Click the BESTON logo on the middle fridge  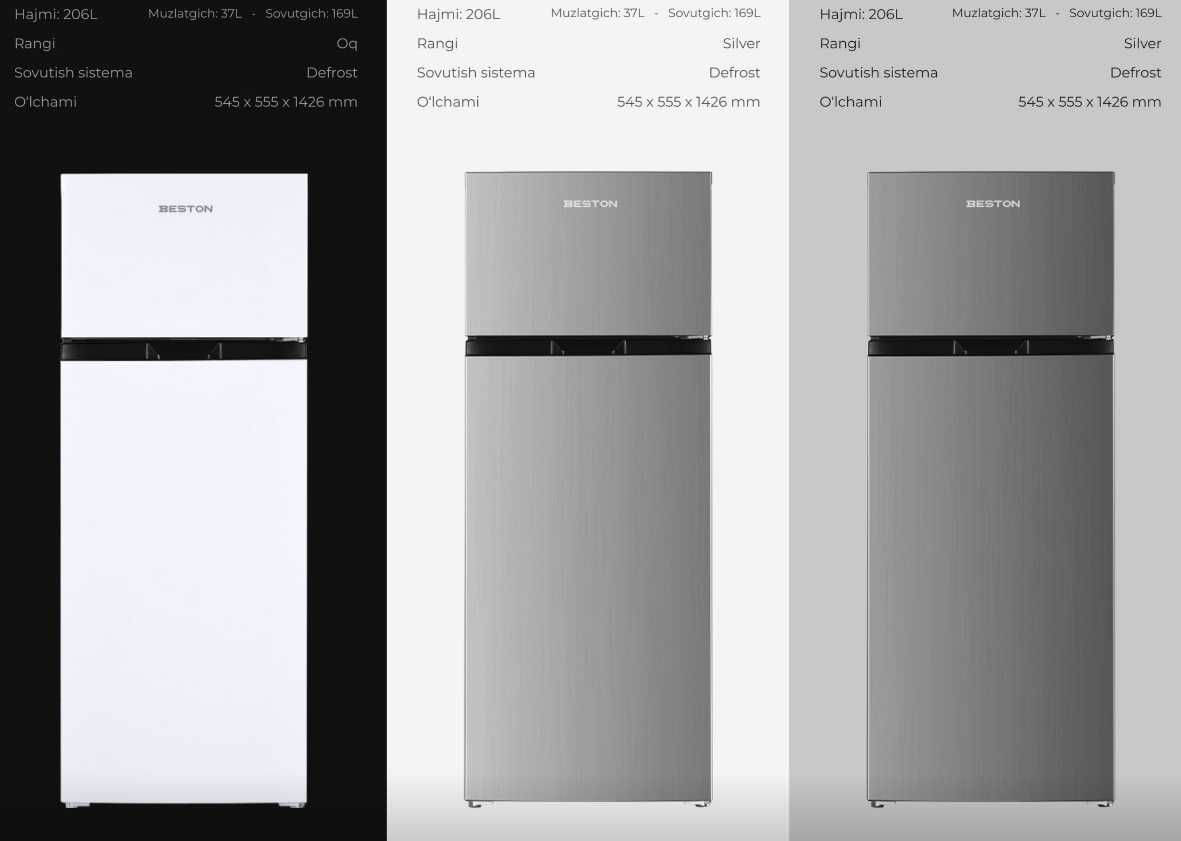(x=590, y=203)
